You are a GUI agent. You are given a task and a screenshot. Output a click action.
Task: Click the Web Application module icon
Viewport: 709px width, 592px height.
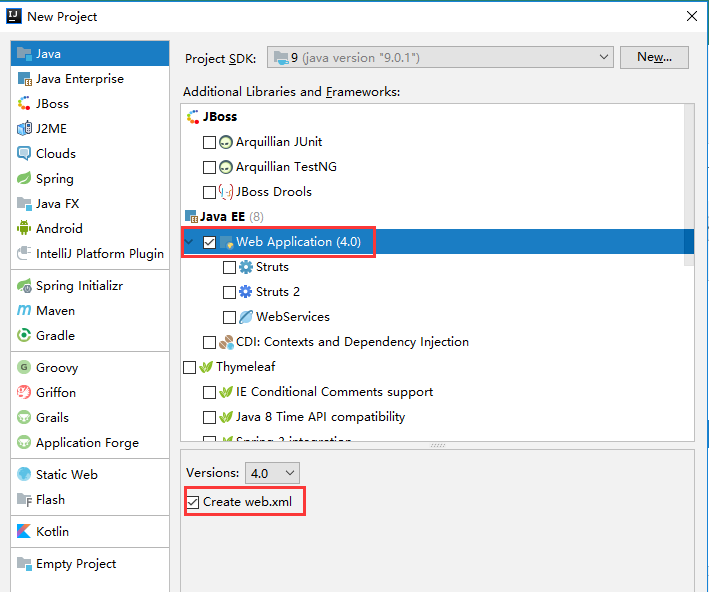click(226, 242)
